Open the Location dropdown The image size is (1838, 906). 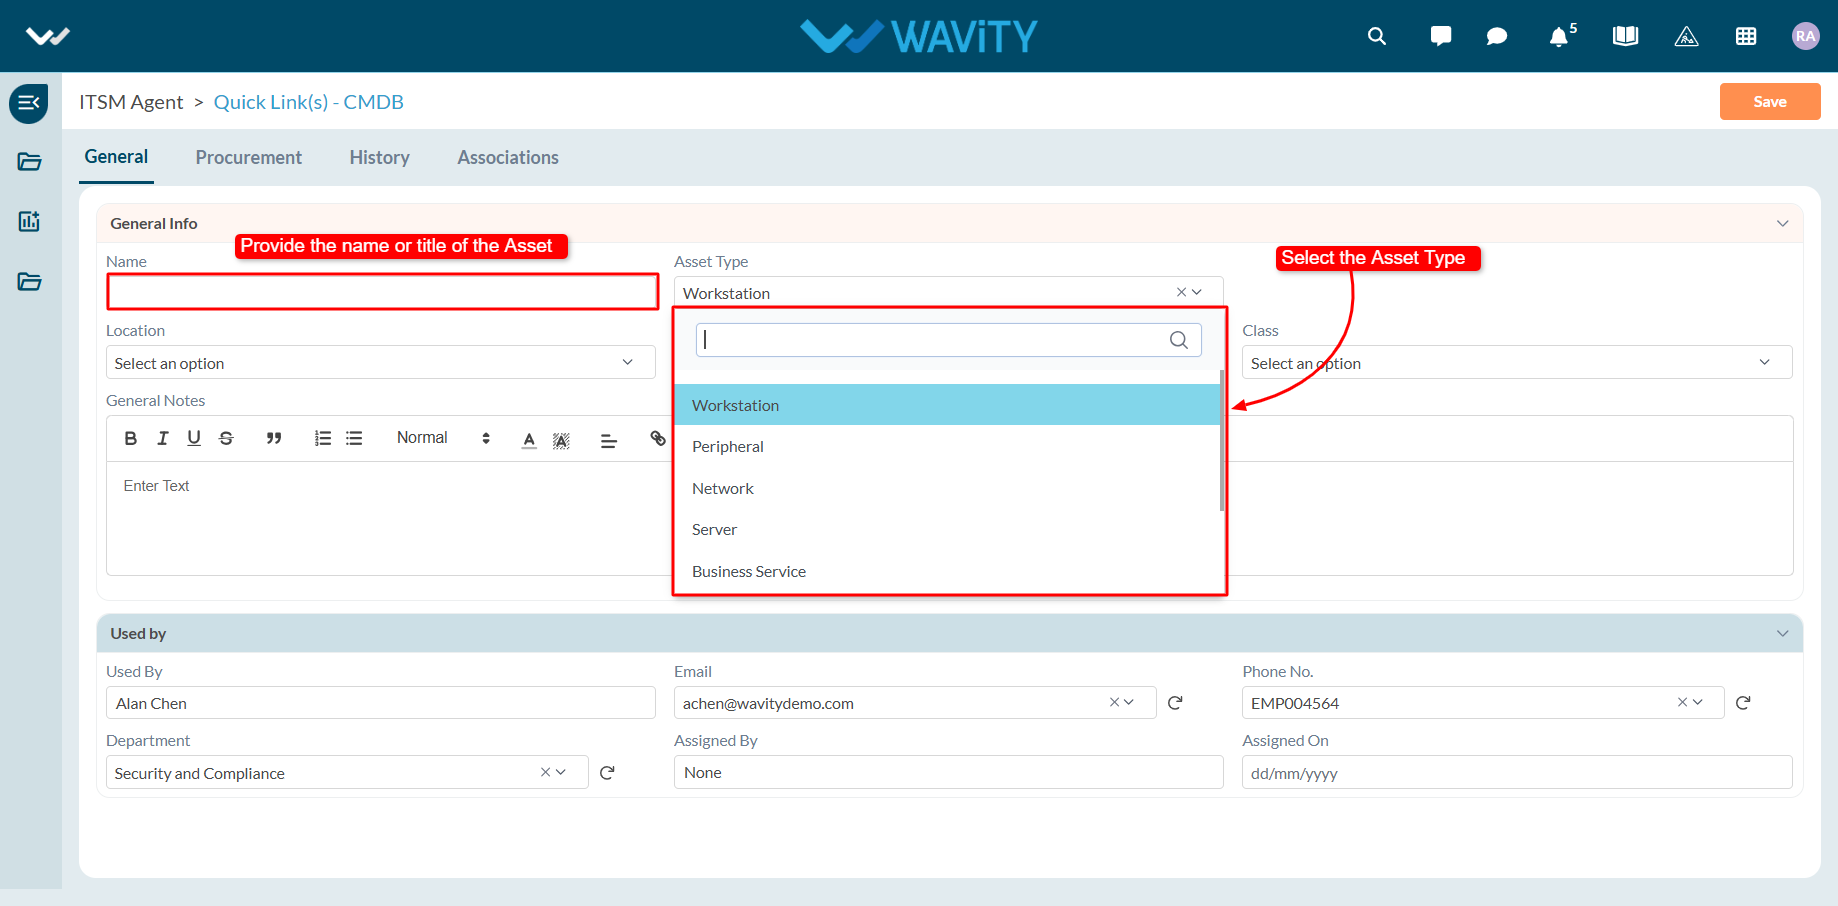(380, 362)
